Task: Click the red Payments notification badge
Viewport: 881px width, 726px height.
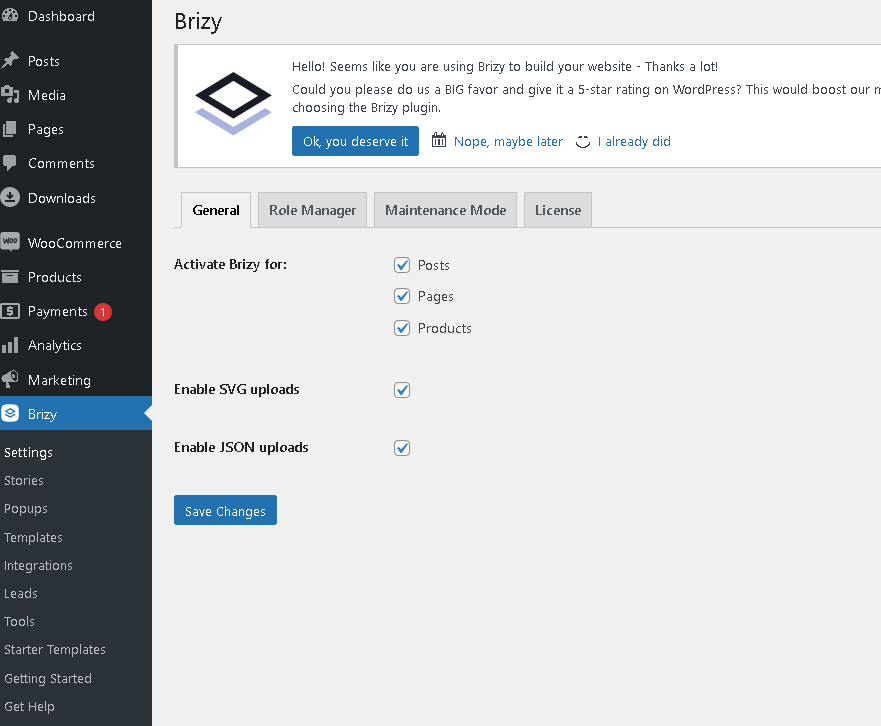Action: pyautogui.click(x=103, y=312)
